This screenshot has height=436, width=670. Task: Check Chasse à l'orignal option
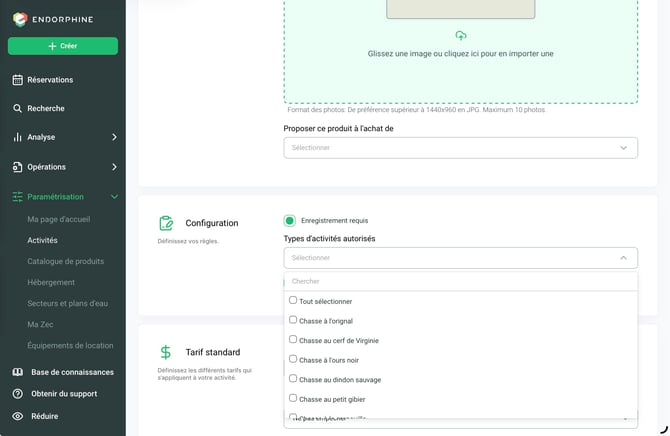[293, 320]
